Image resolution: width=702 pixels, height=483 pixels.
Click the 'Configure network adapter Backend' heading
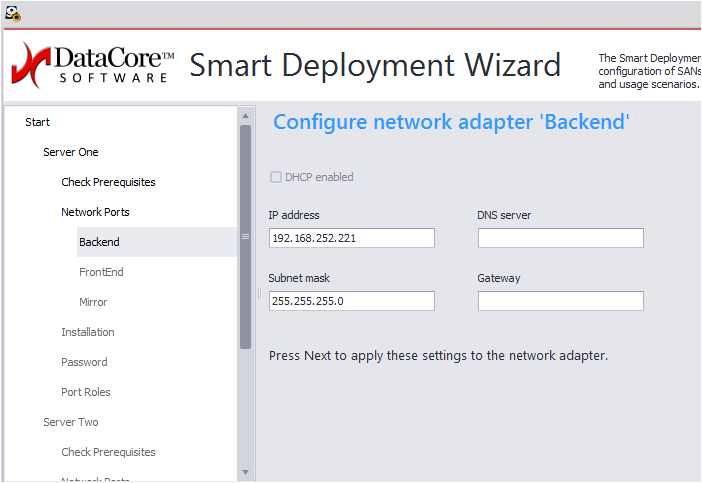pos(451,122)
